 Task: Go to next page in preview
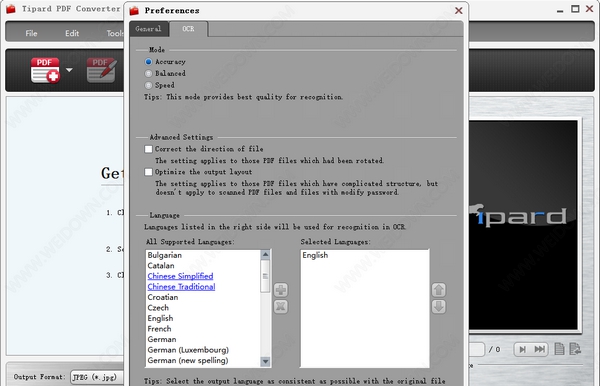[522, 349]
